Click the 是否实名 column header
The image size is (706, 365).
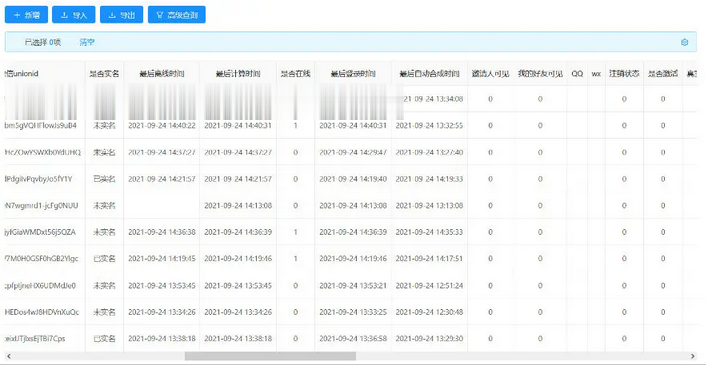(104, 74)
